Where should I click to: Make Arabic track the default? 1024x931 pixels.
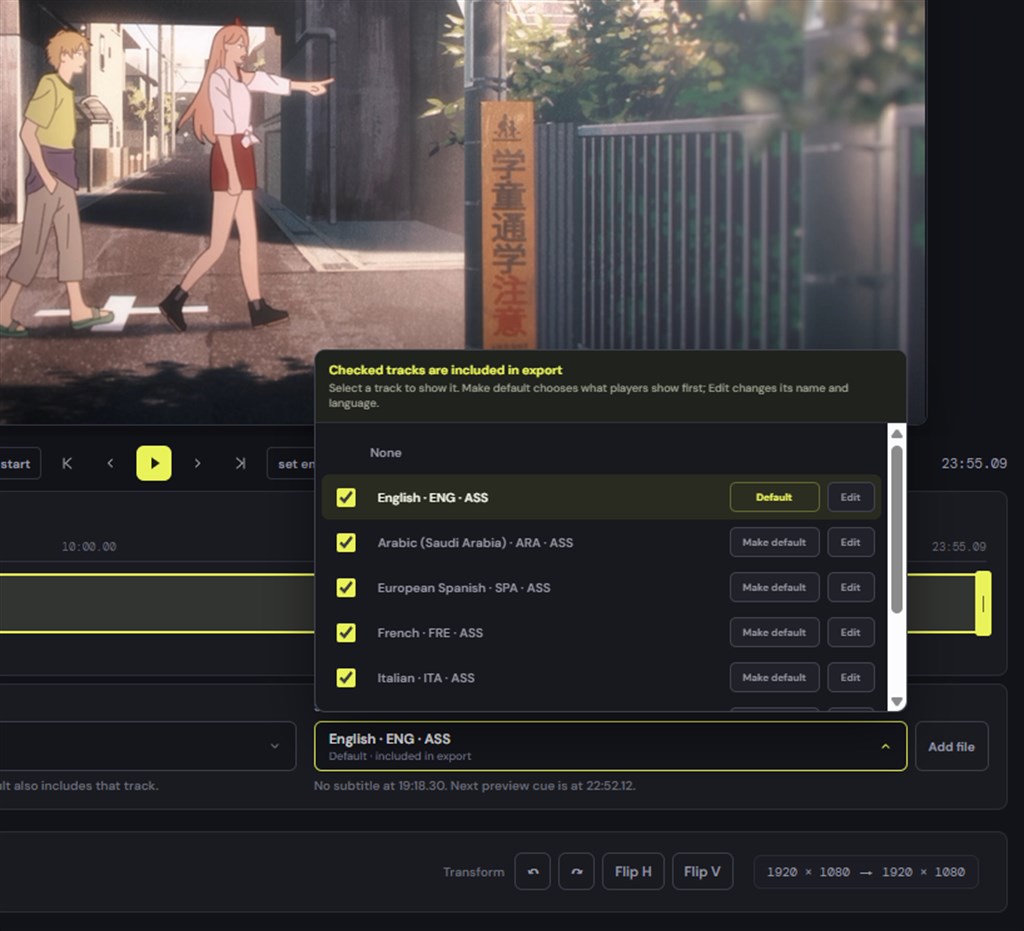coord(775,543)
